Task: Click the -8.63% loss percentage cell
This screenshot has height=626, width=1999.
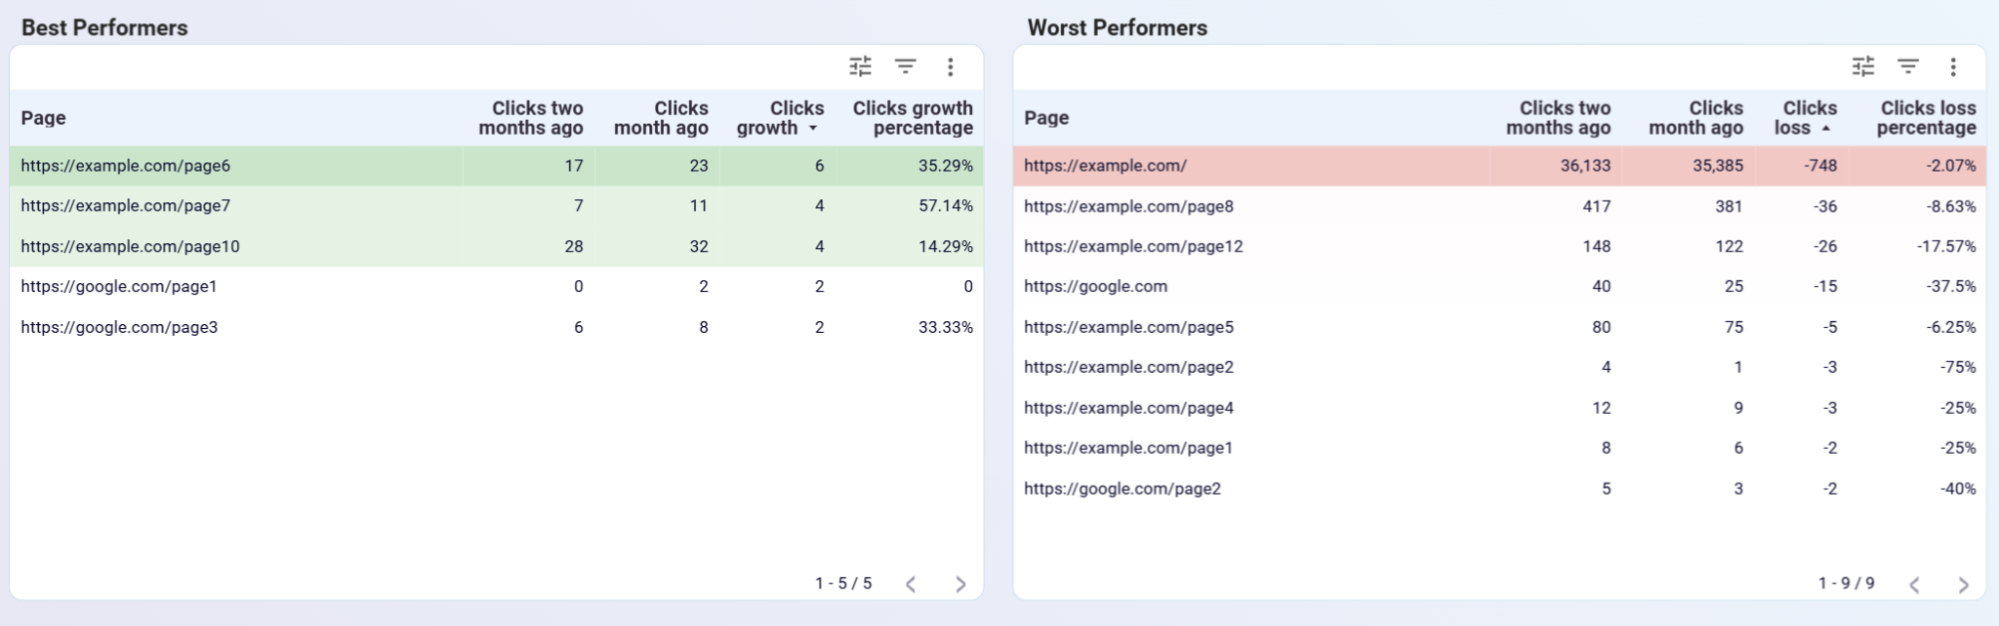Action: pos(1950,206)
